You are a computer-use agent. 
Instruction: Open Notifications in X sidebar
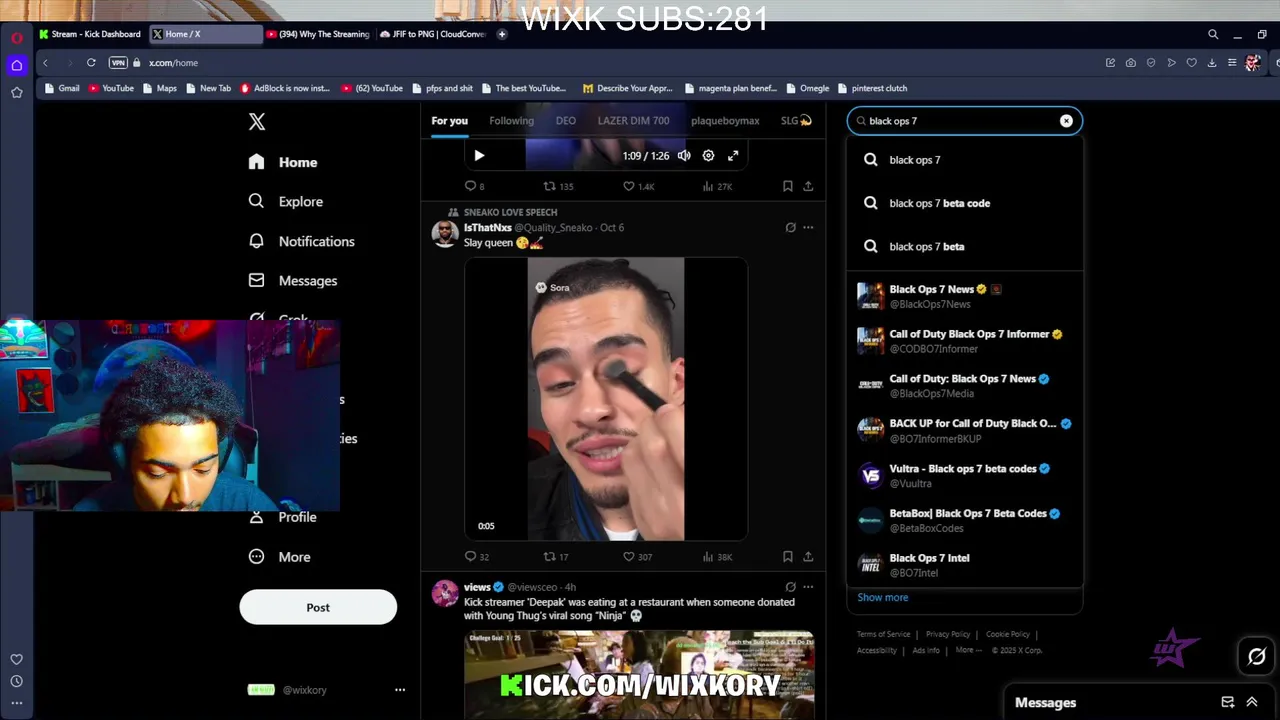[302, 241]
